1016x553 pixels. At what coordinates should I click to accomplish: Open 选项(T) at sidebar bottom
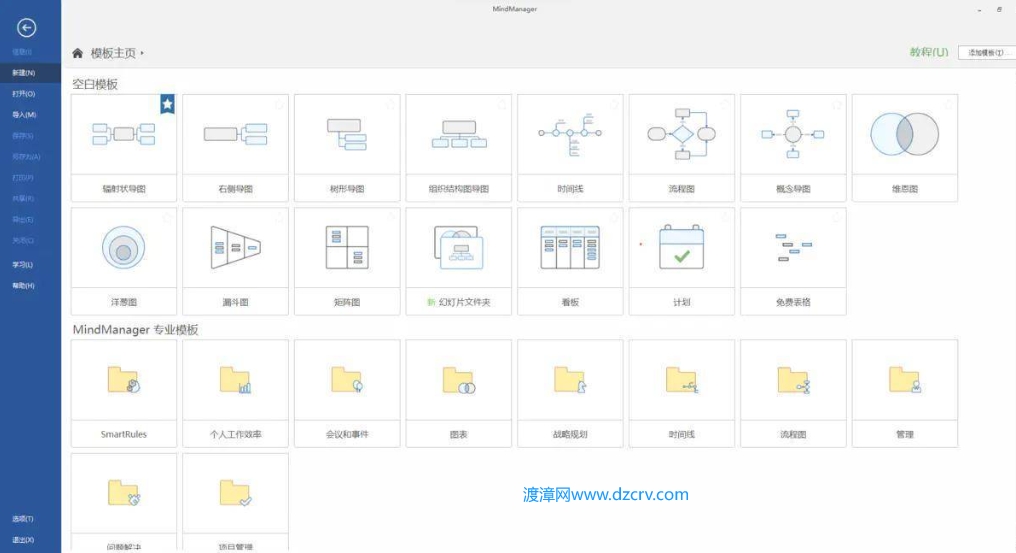[x=23, y=519]
